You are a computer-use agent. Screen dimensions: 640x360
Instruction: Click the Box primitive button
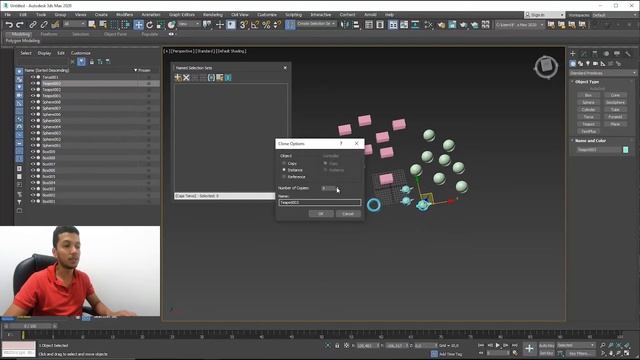point(588,95)
